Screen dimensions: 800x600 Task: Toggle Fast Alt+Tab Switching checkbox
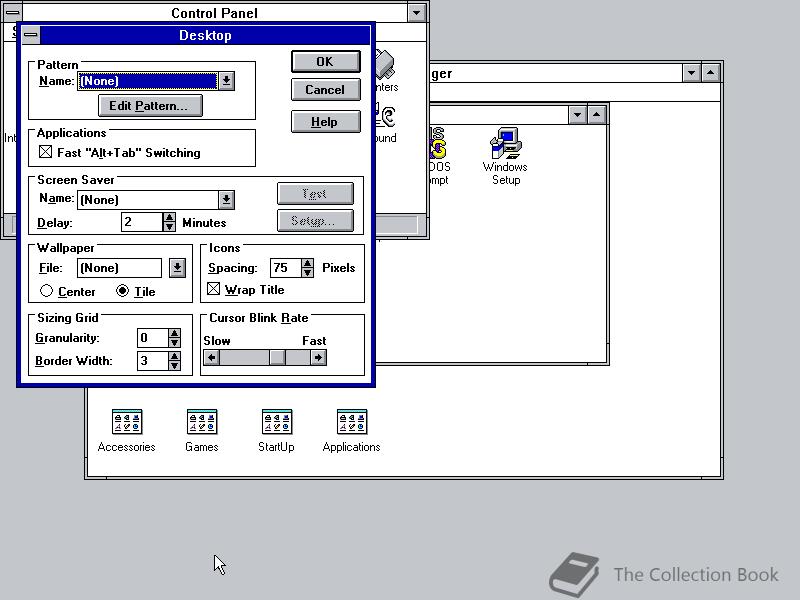coord(45,152)
